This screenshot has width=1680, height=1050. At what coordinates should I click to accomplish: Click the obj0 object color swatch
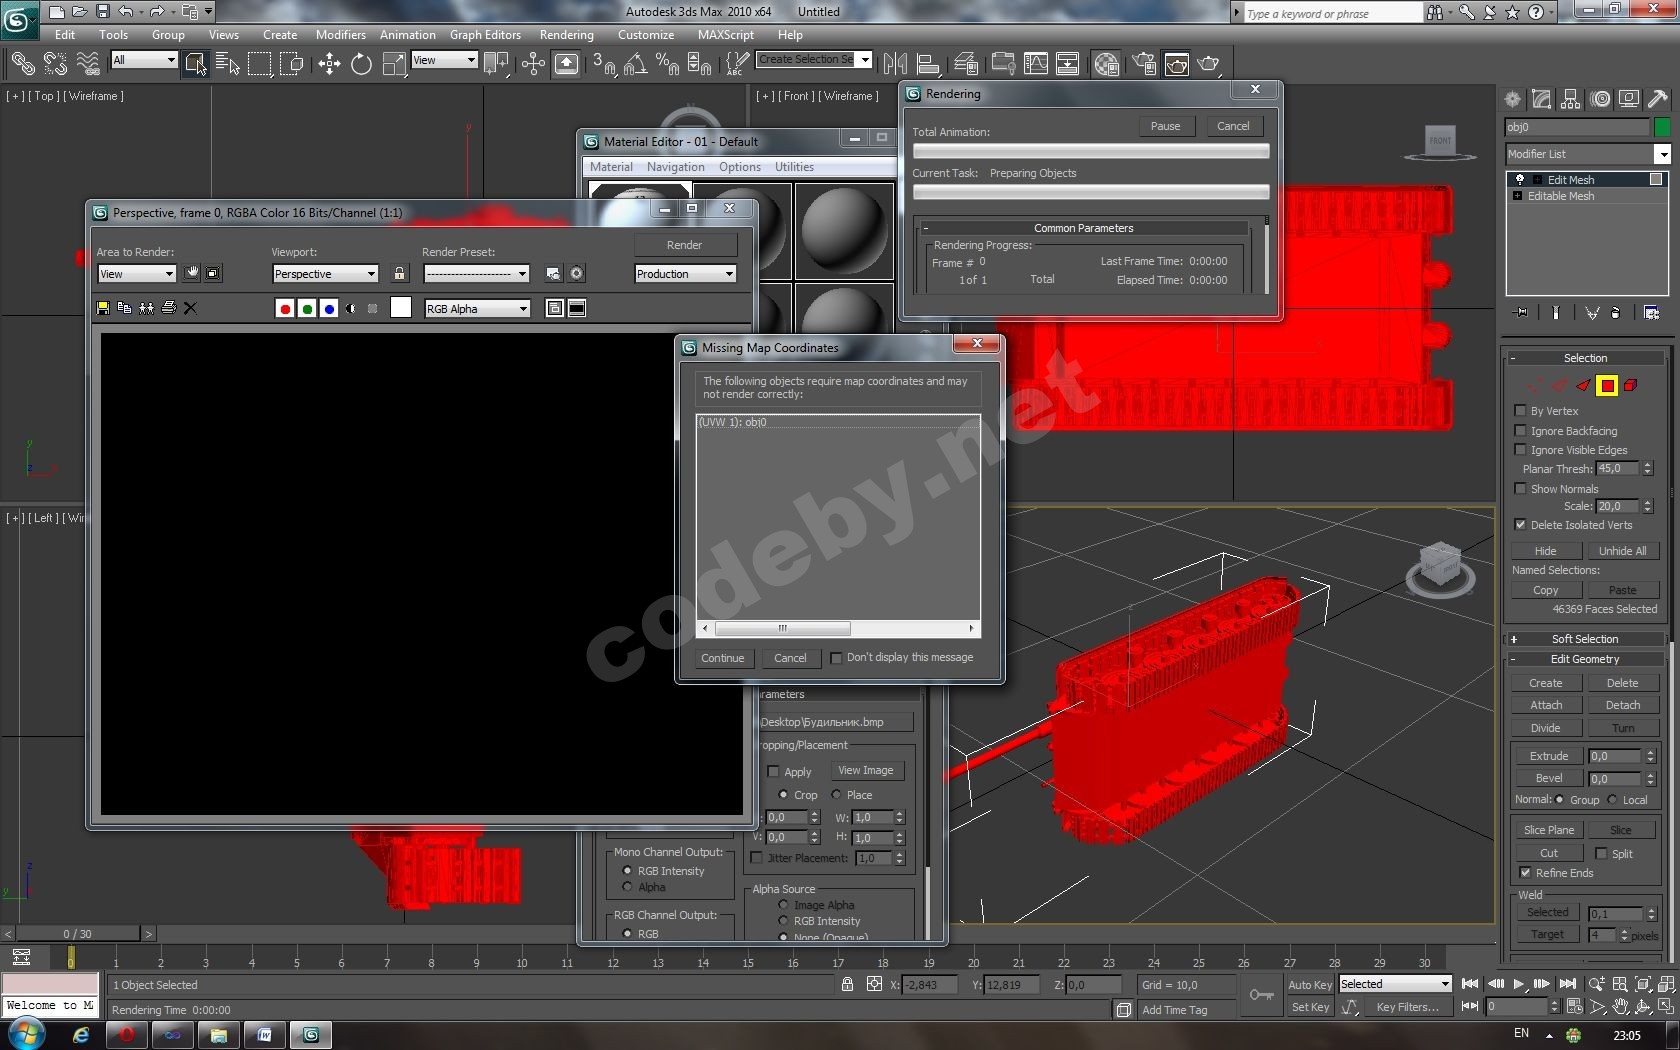click(1662, 127)
